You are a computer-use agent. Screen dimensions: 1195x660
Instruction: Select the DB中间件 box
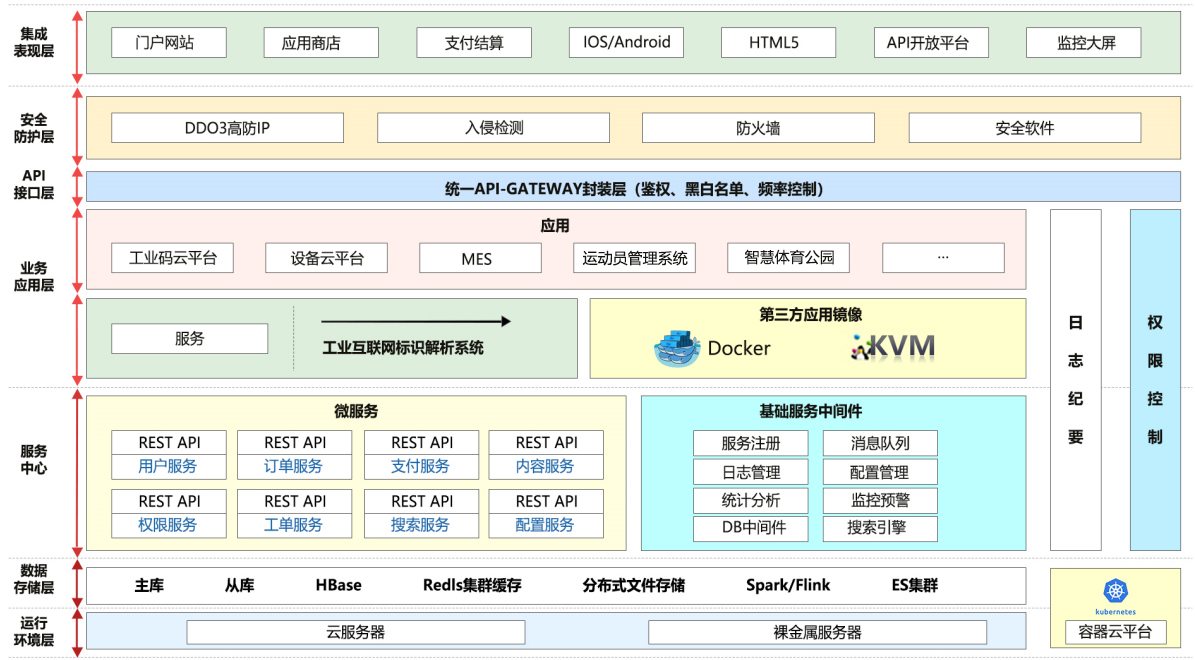(751, 528)
